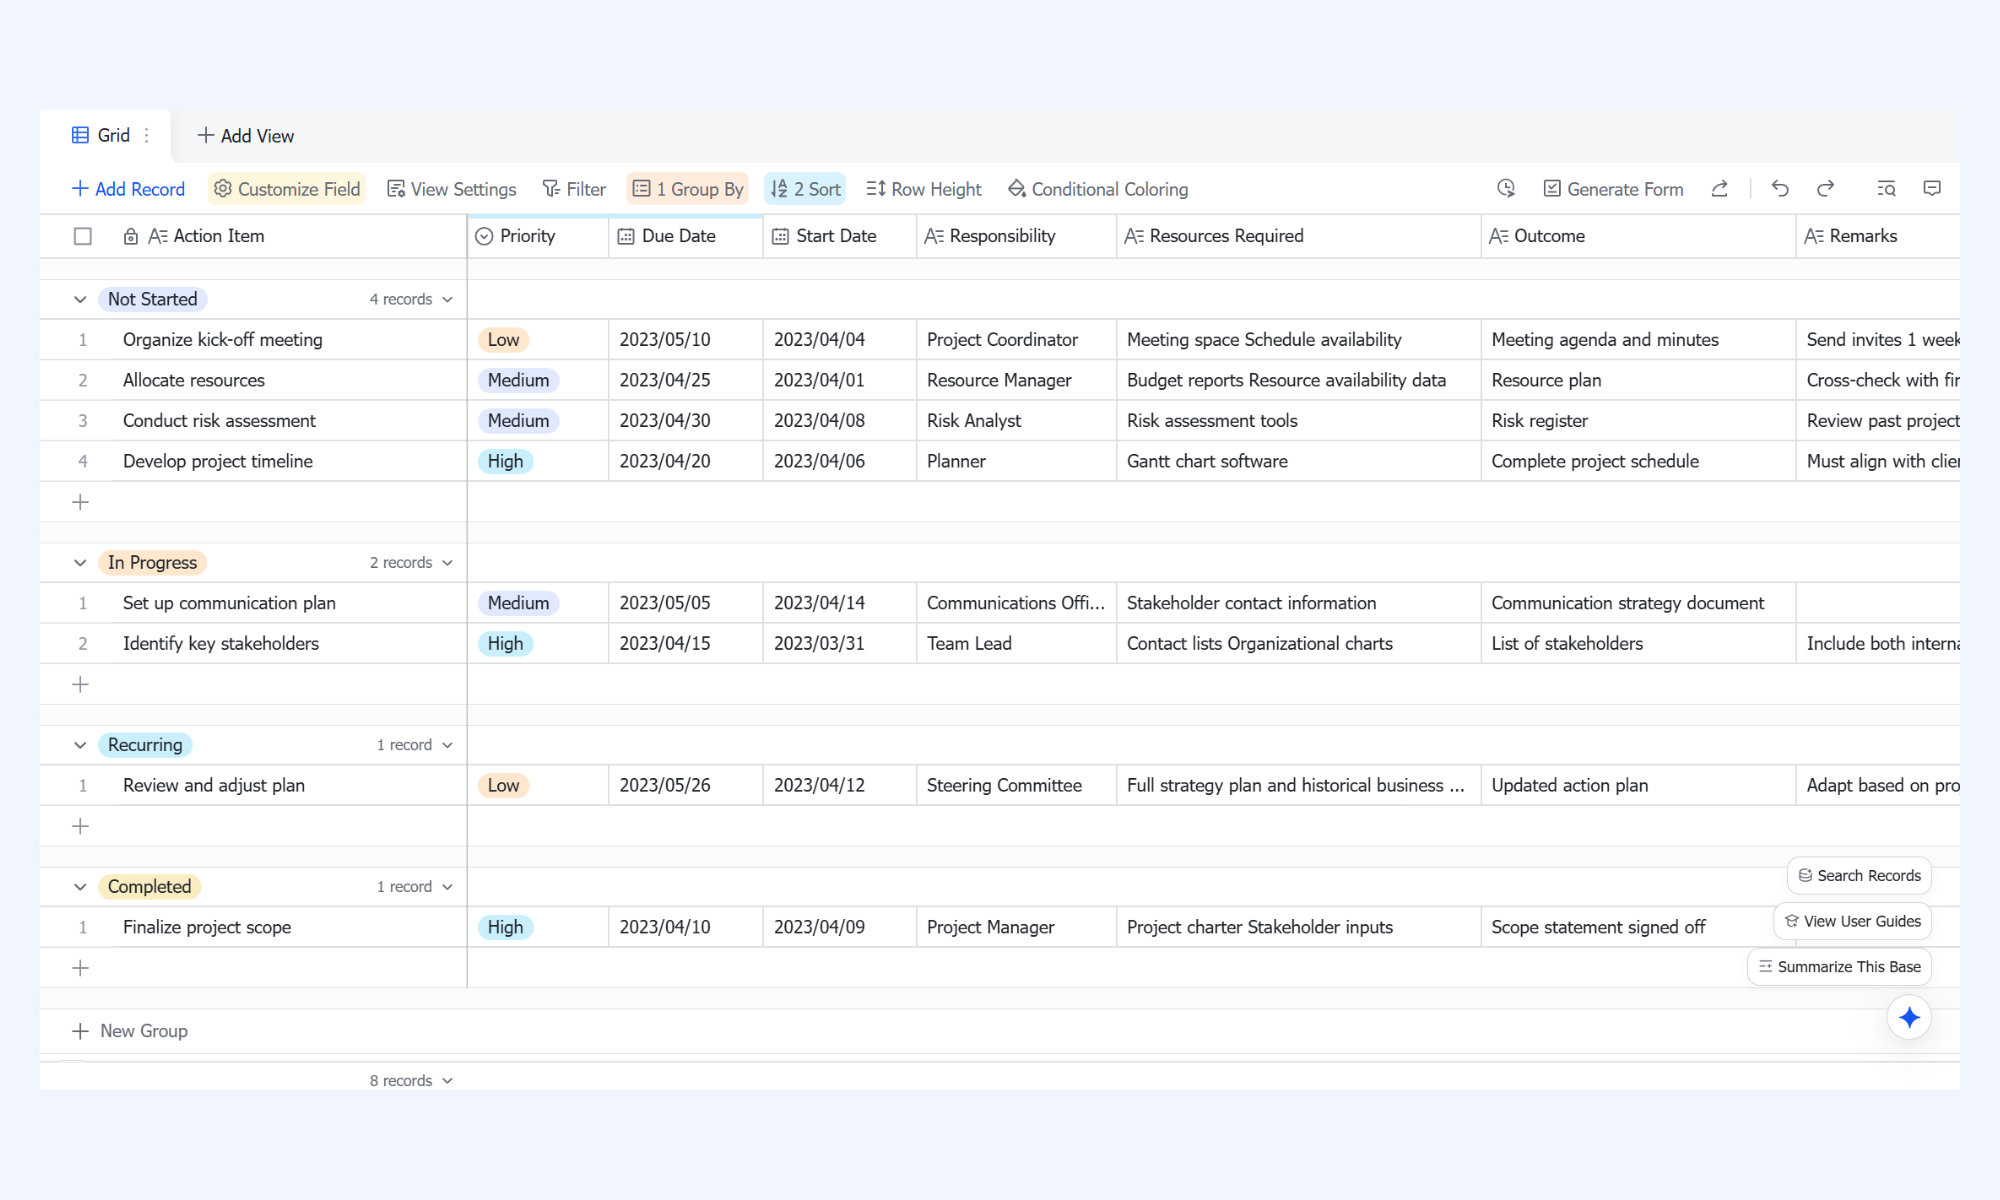
Task: Click the Add Record button
Action: point(128,189)
